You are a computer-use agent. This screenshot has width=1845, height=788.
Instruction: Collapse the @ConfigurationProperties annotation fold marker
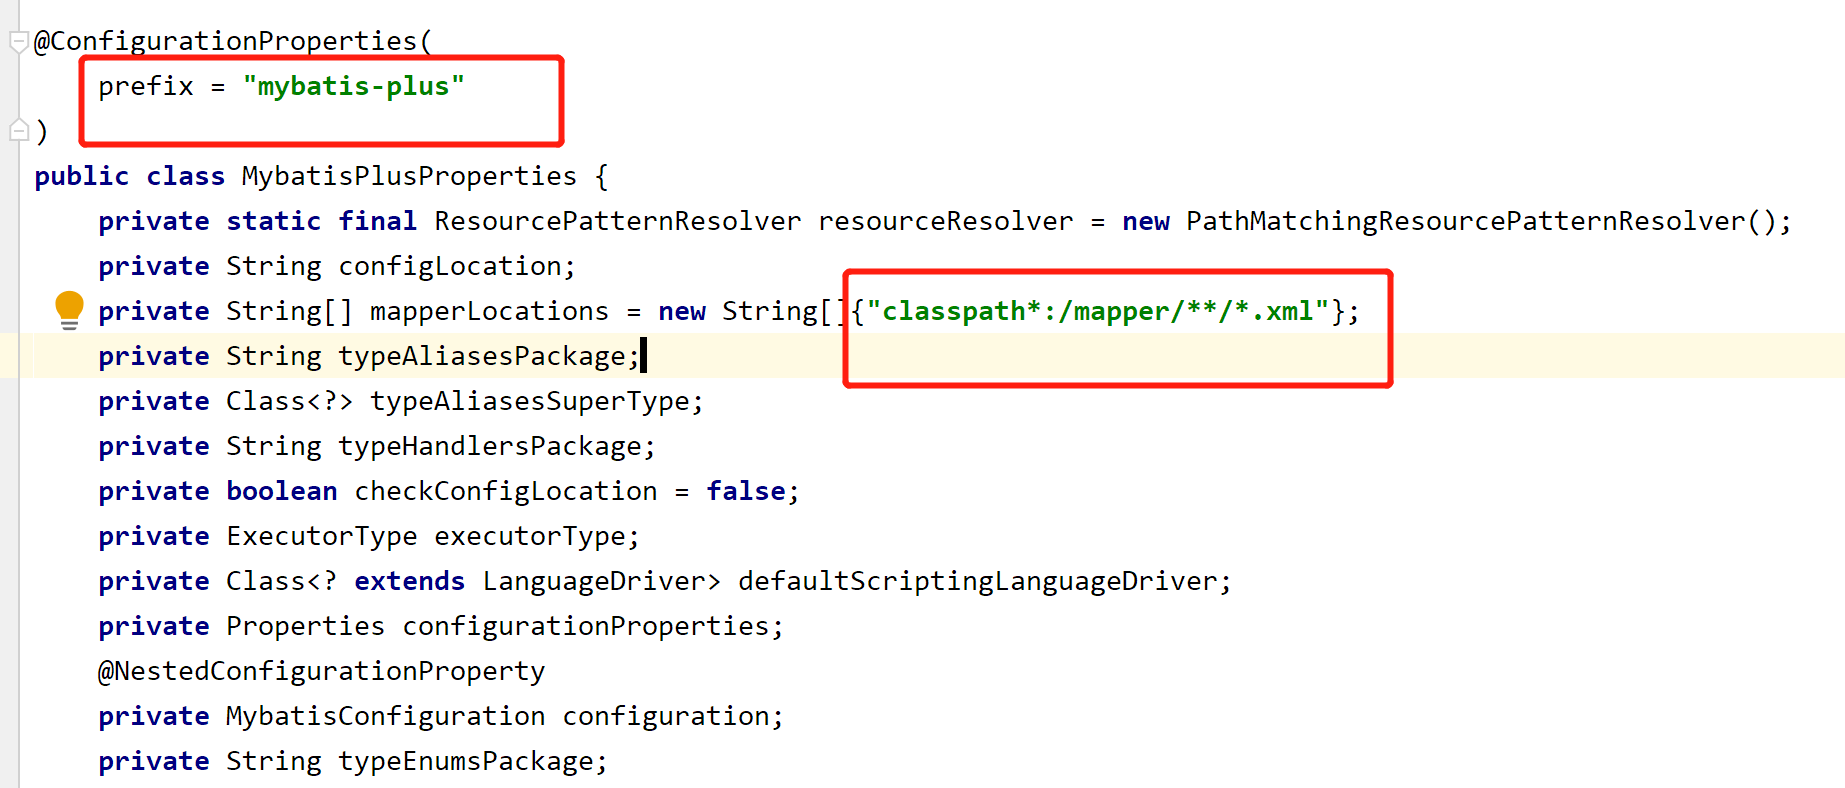click(x=18, y=42)
